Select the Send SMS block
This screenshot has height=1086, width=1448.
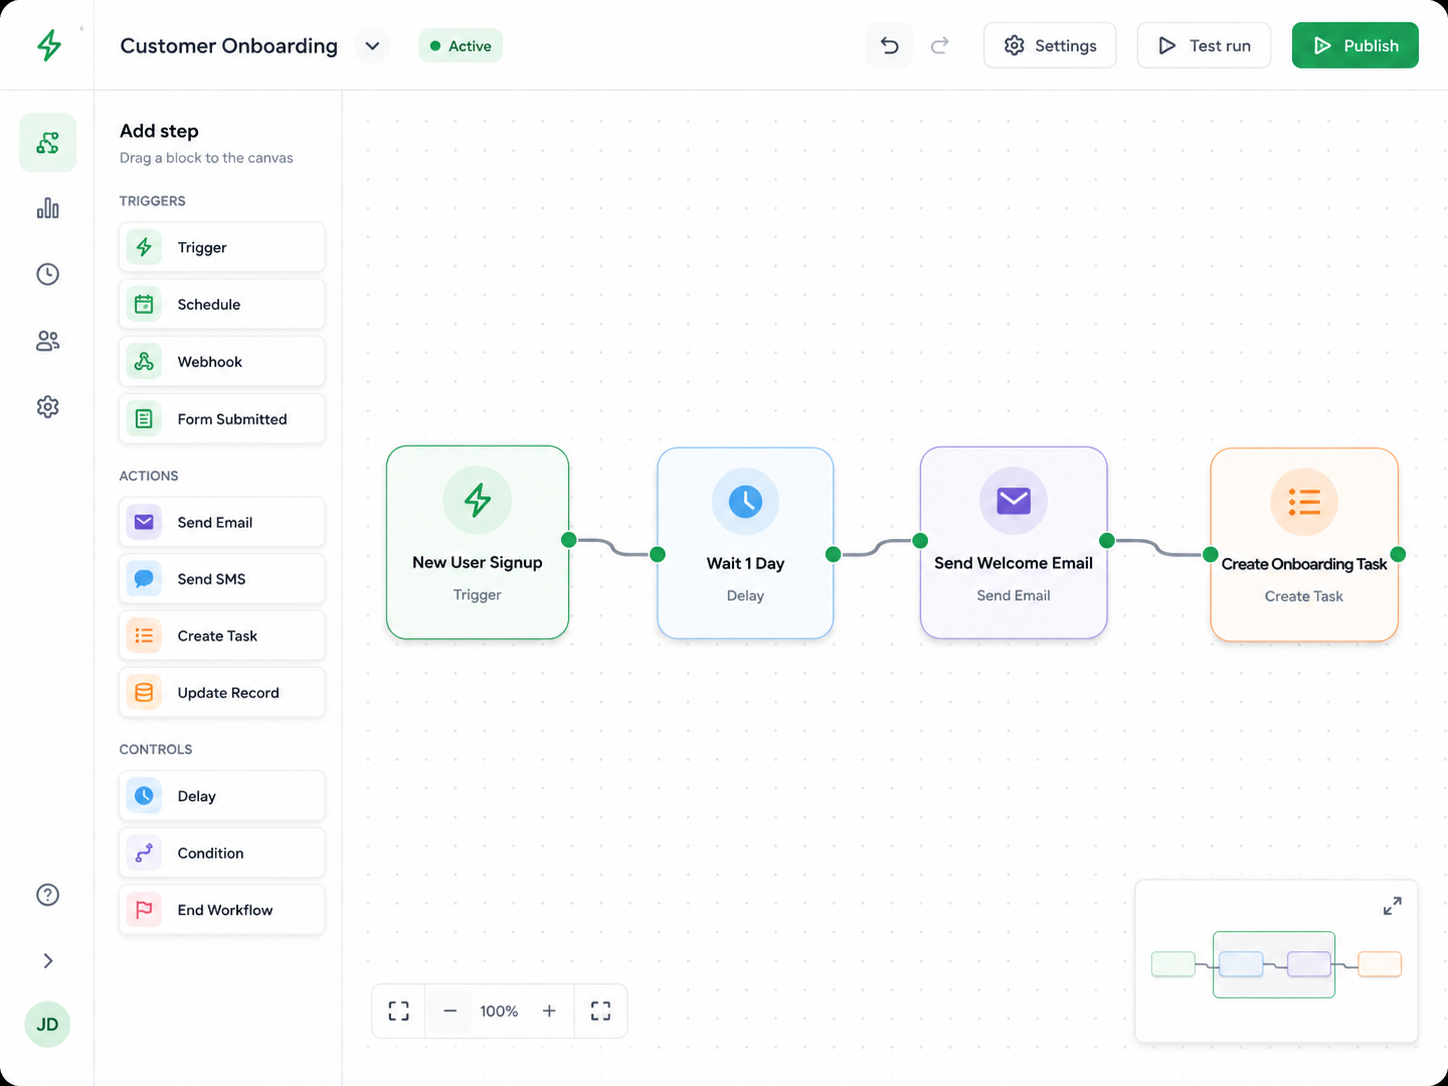tap(222, 579)
